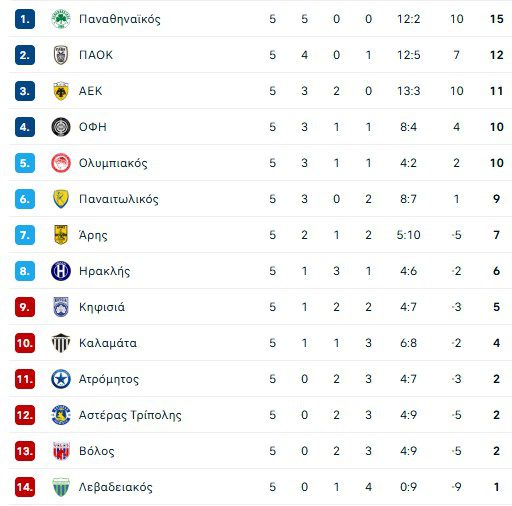Click the Παναθηναϊκός 15 points value
512x506 pixels.
[x=496, y=19]
